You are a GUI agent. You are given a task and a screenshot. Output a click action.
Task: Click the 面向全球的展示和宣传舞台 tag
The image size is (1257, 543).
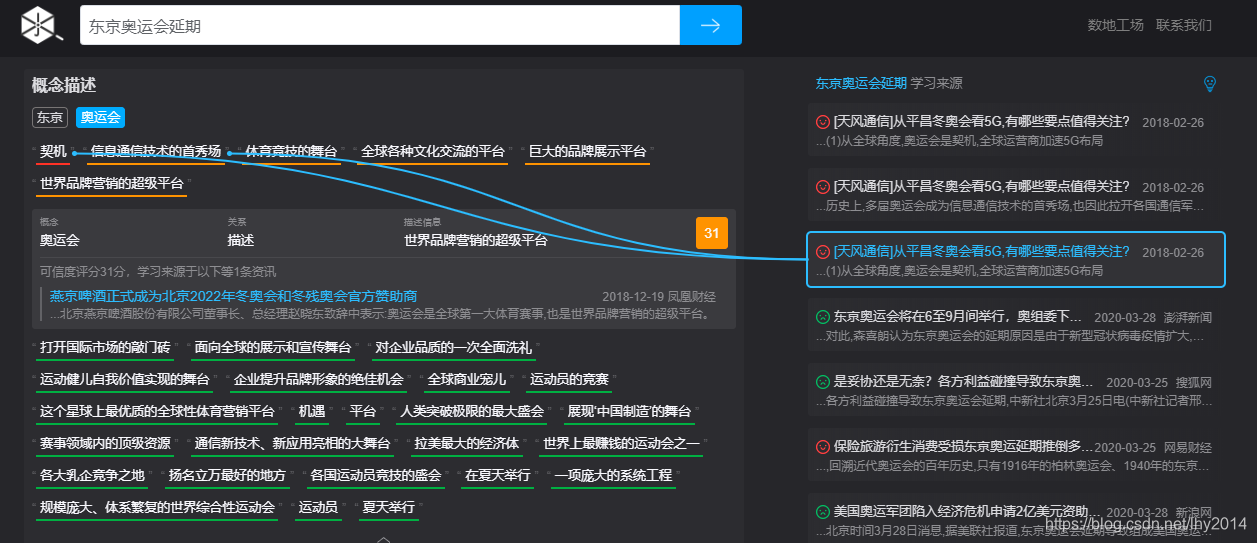click(272, 348)
